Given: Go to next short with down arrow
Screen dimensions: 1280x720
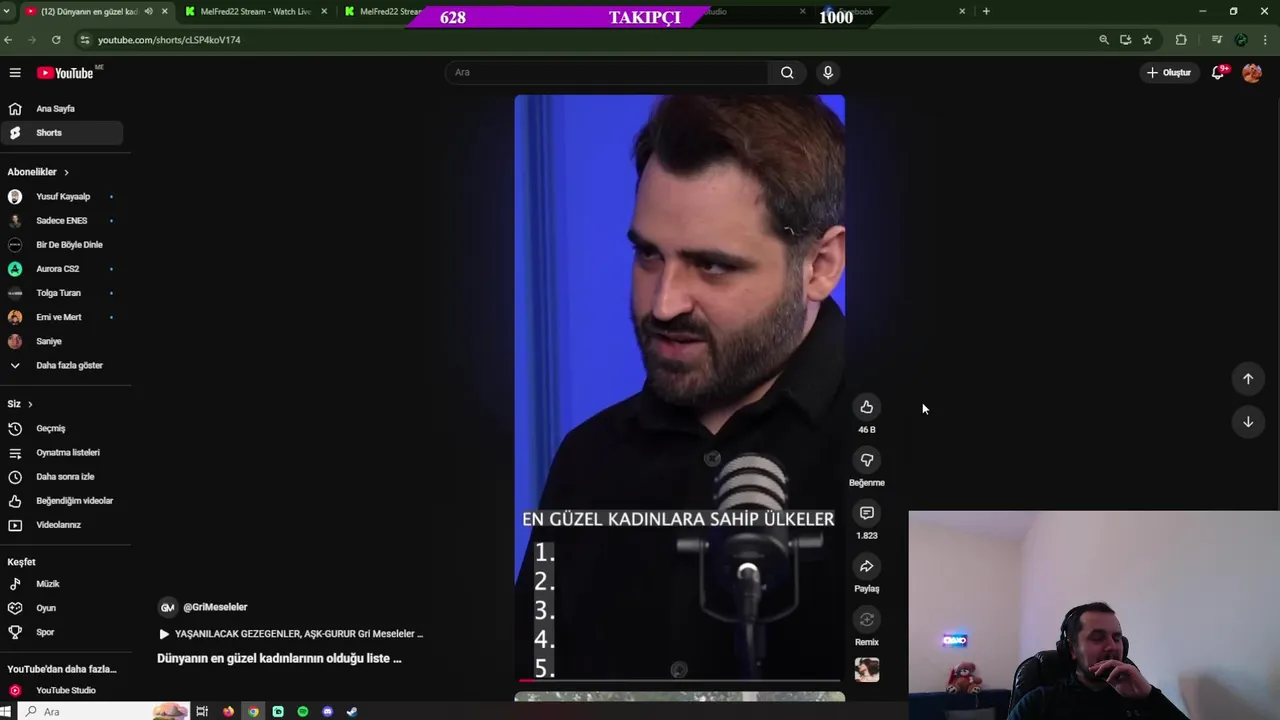Looking at the screenshot, I should pyautogui.click(x=1248, y=422).
